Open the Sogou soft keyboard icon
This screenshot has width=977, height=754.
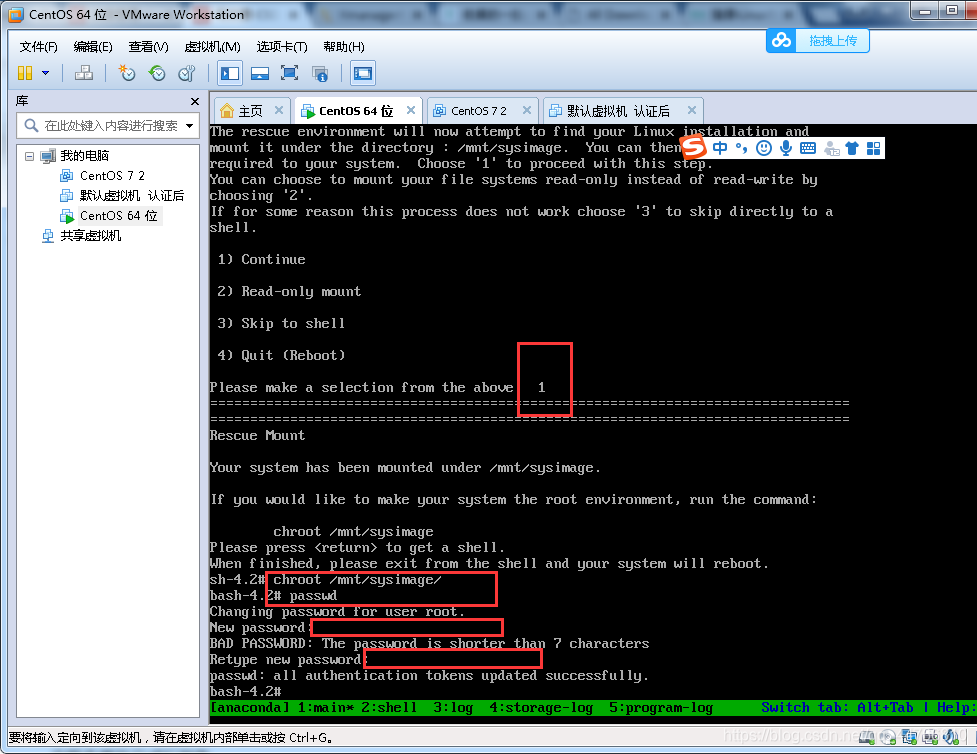point(808,148)
